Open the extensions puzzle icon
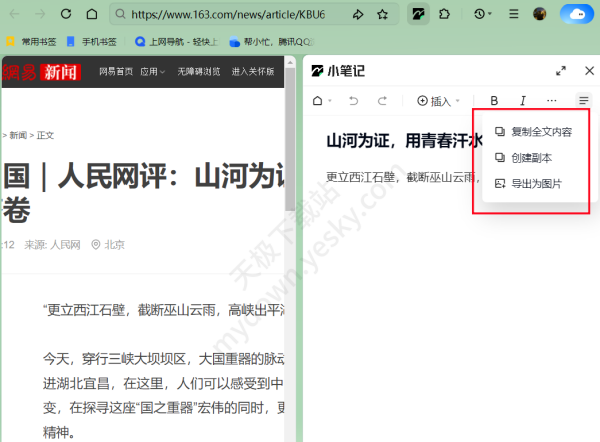This screenshot has width=600, height=442. click(444, 15)
